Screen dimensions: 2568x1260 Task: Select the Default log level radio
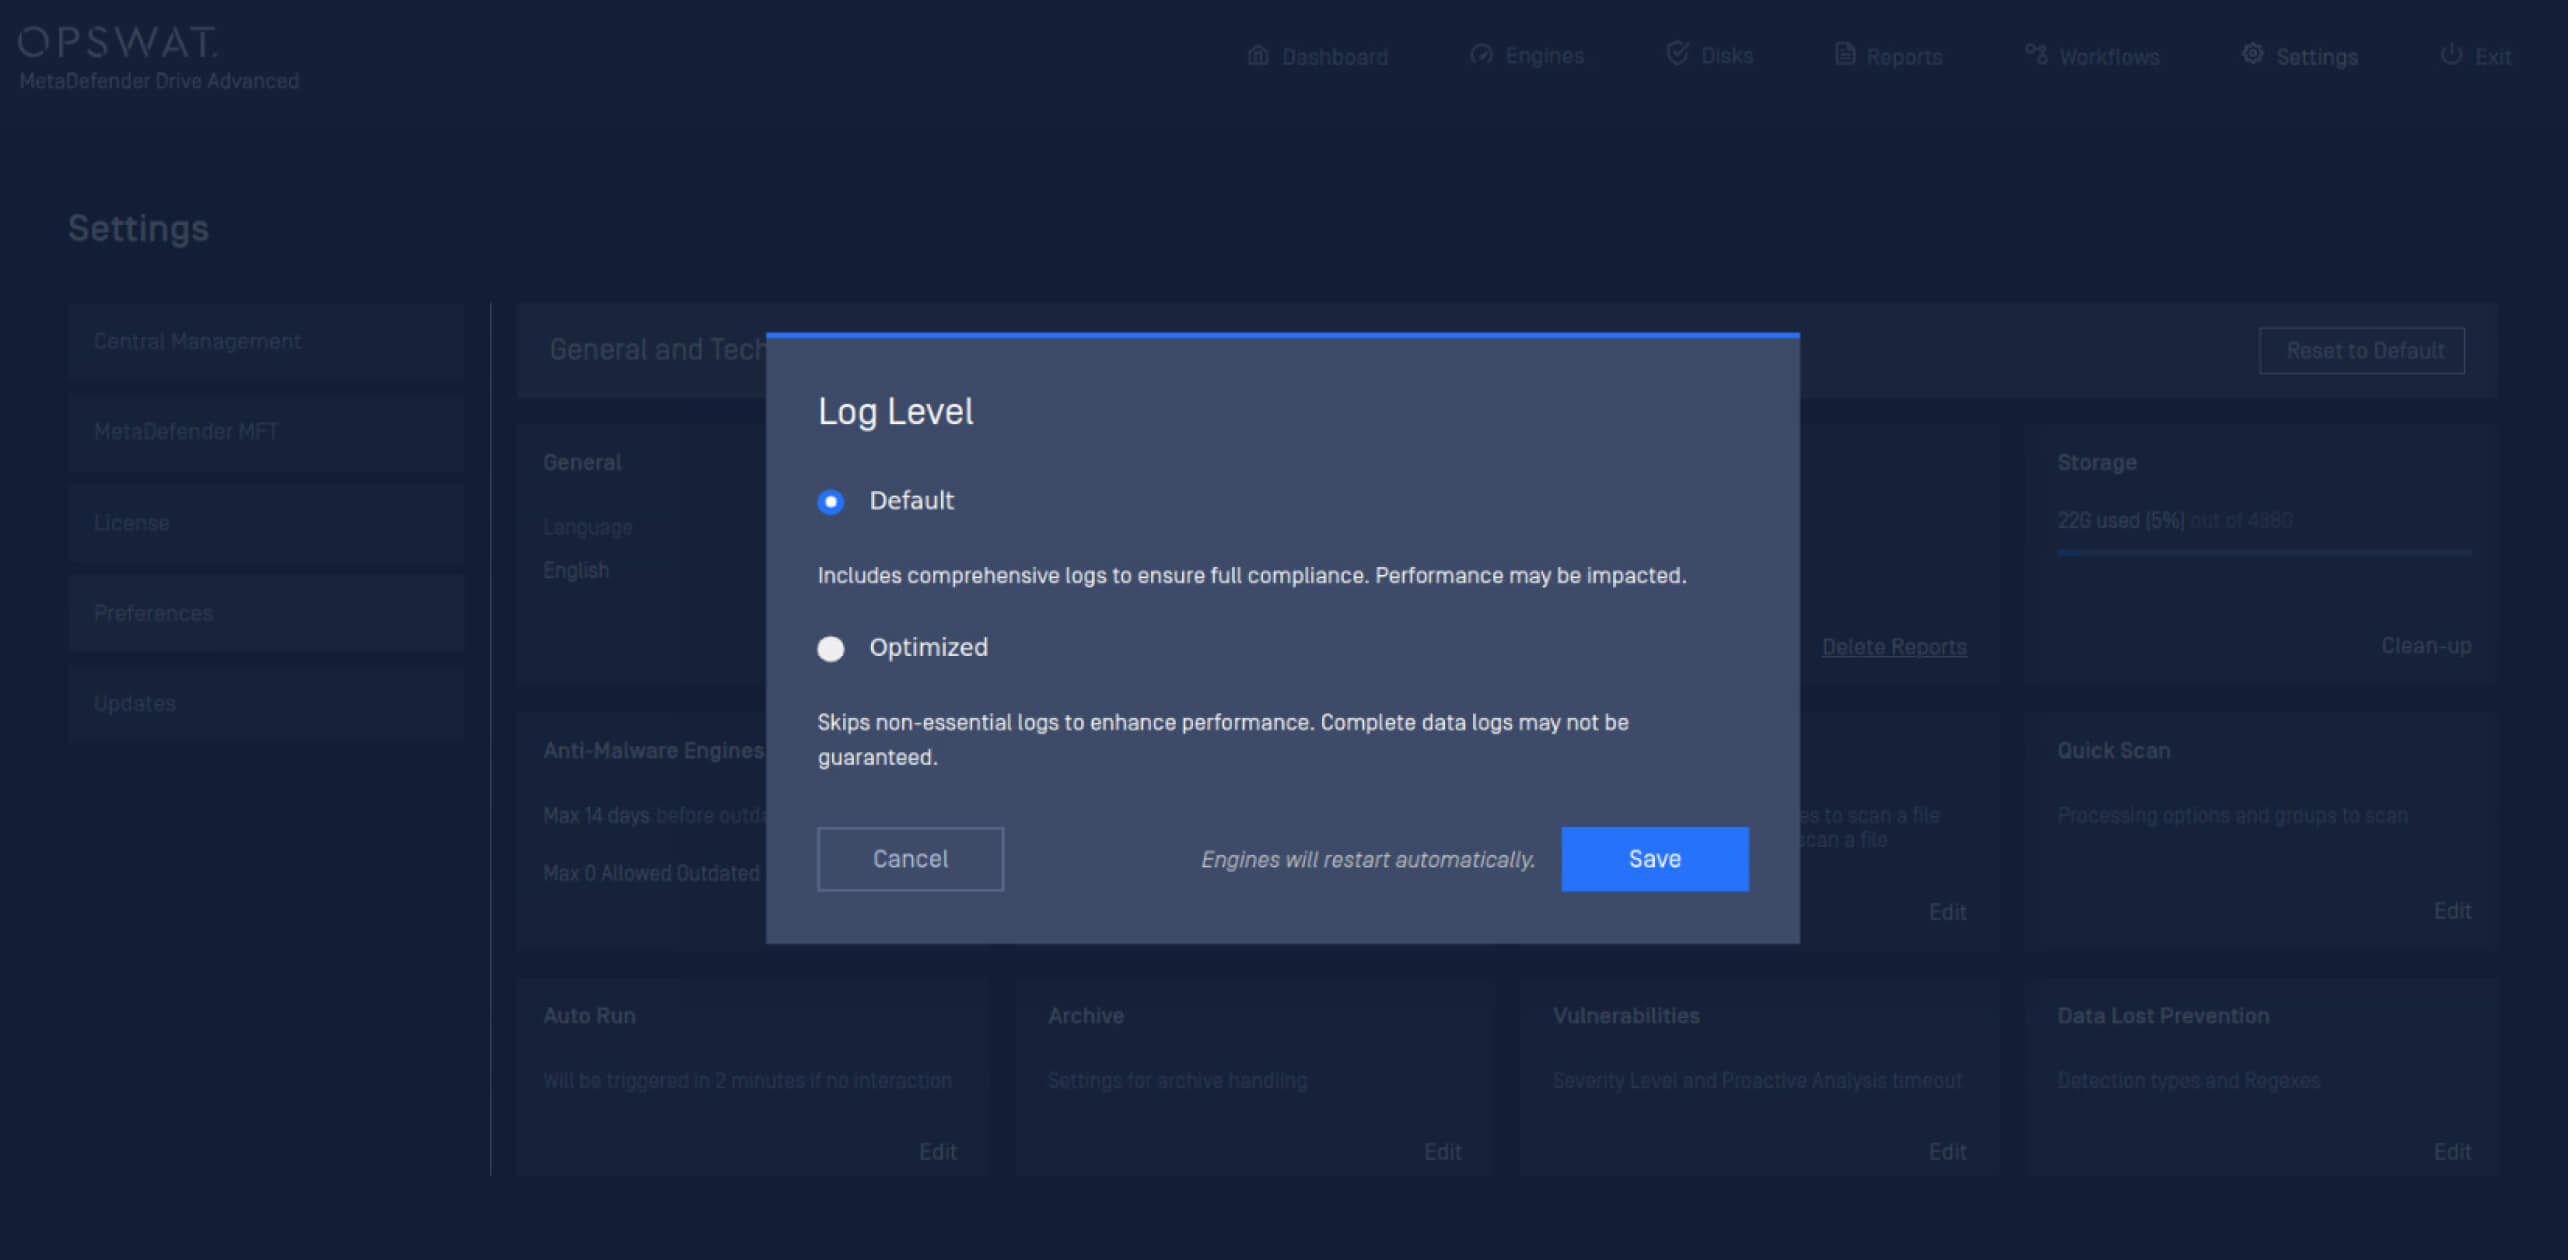pyautogui.click(x=830, y=502)
